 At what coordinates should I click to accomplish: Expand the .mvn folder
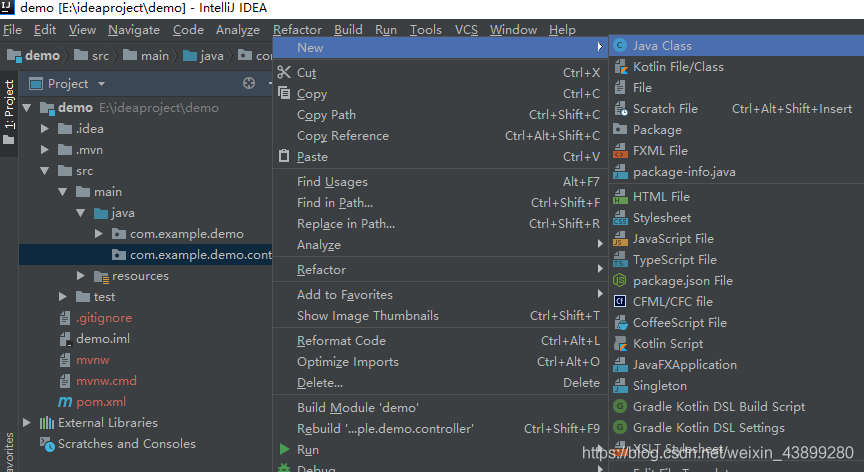(x=45, y=150)
